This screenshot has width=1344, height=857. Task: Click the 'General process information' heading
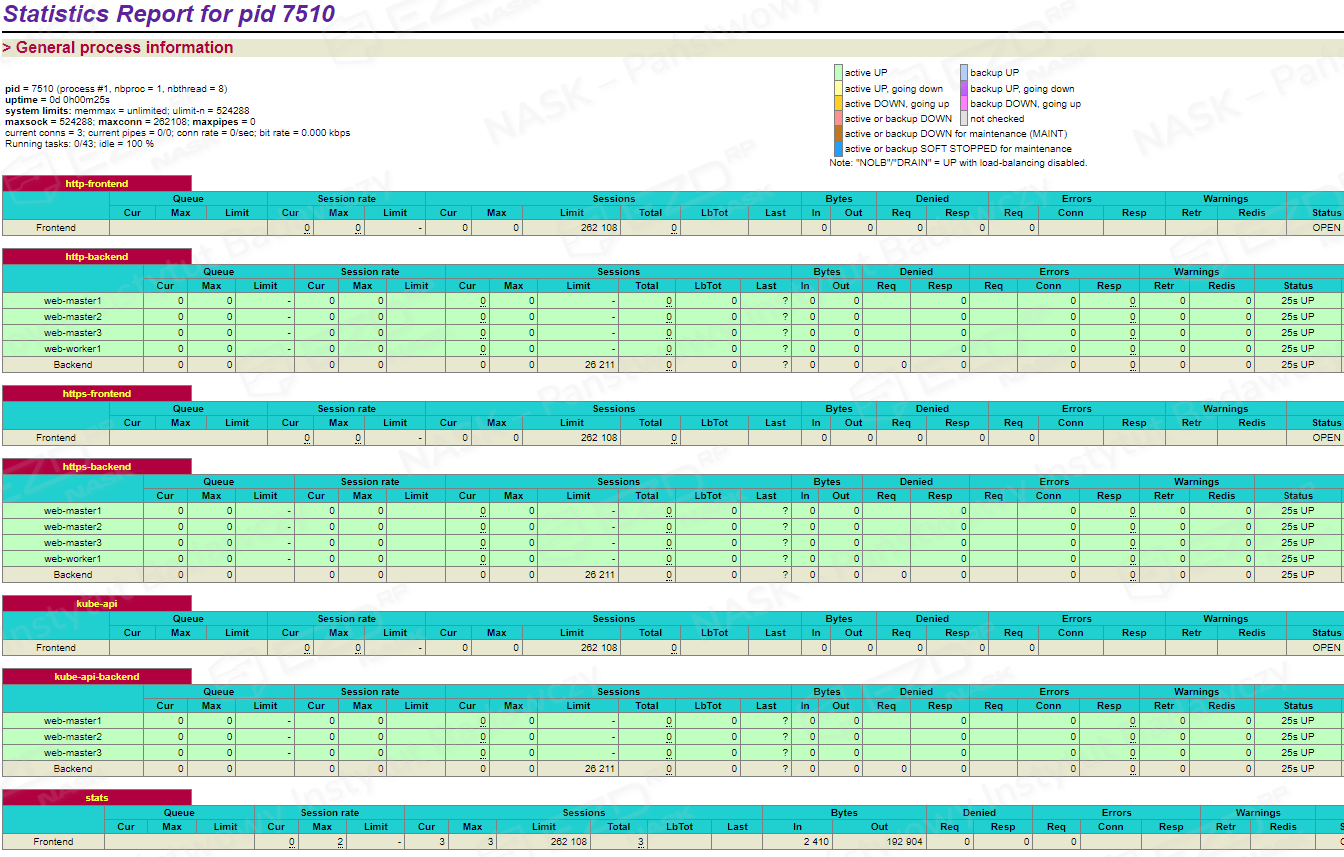(124, 48)
